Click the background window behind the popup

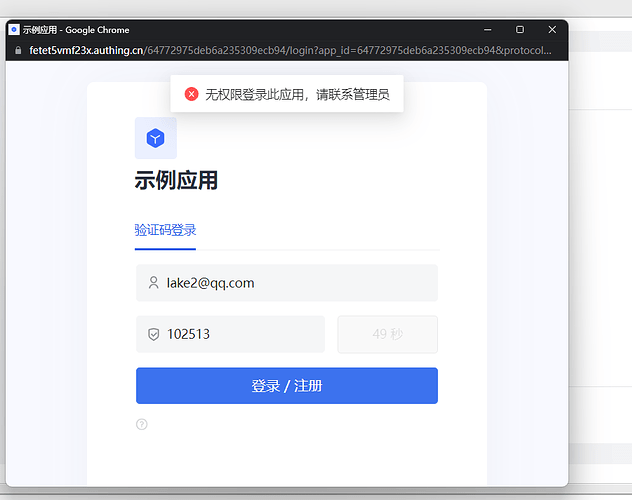pyautogui.click(x=600, y=250)
